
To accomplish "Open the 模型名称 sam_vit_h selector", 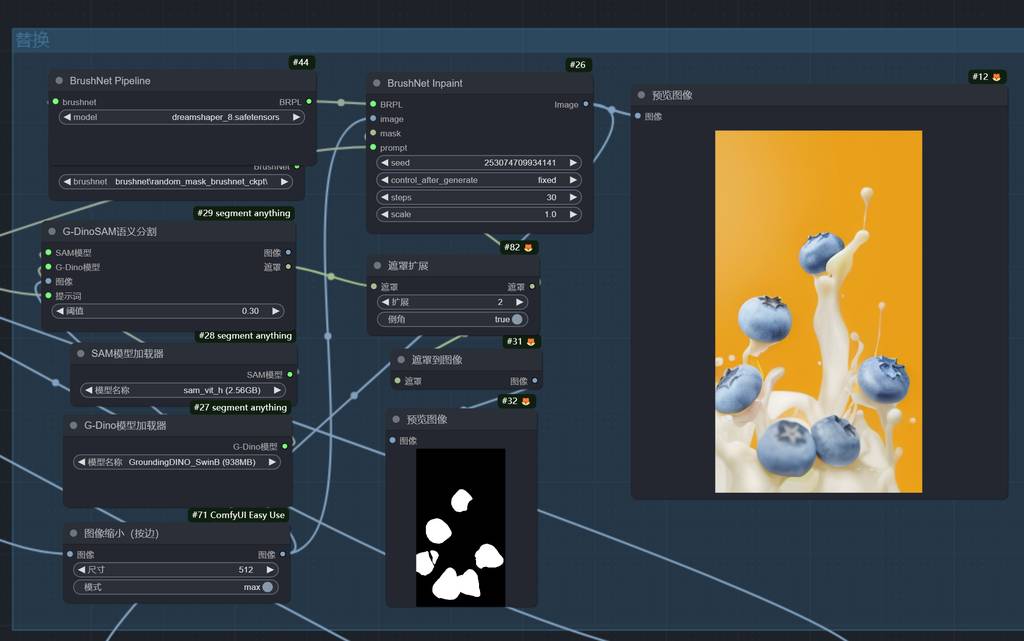I will click(x=181, y=390).
